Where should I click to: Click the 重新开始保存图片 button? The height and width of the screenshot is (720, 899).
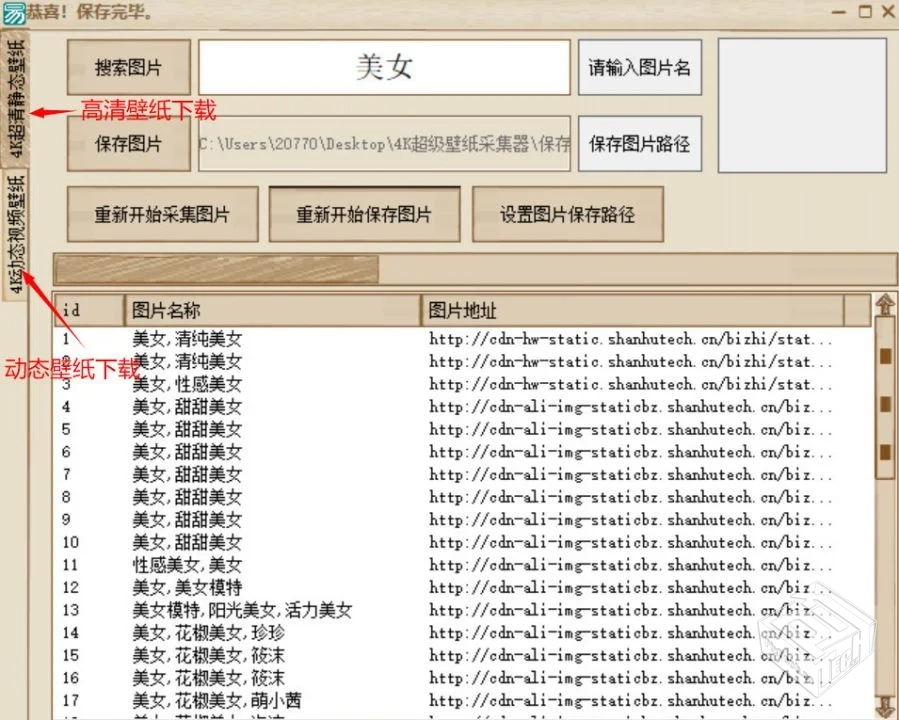[364, 213]
